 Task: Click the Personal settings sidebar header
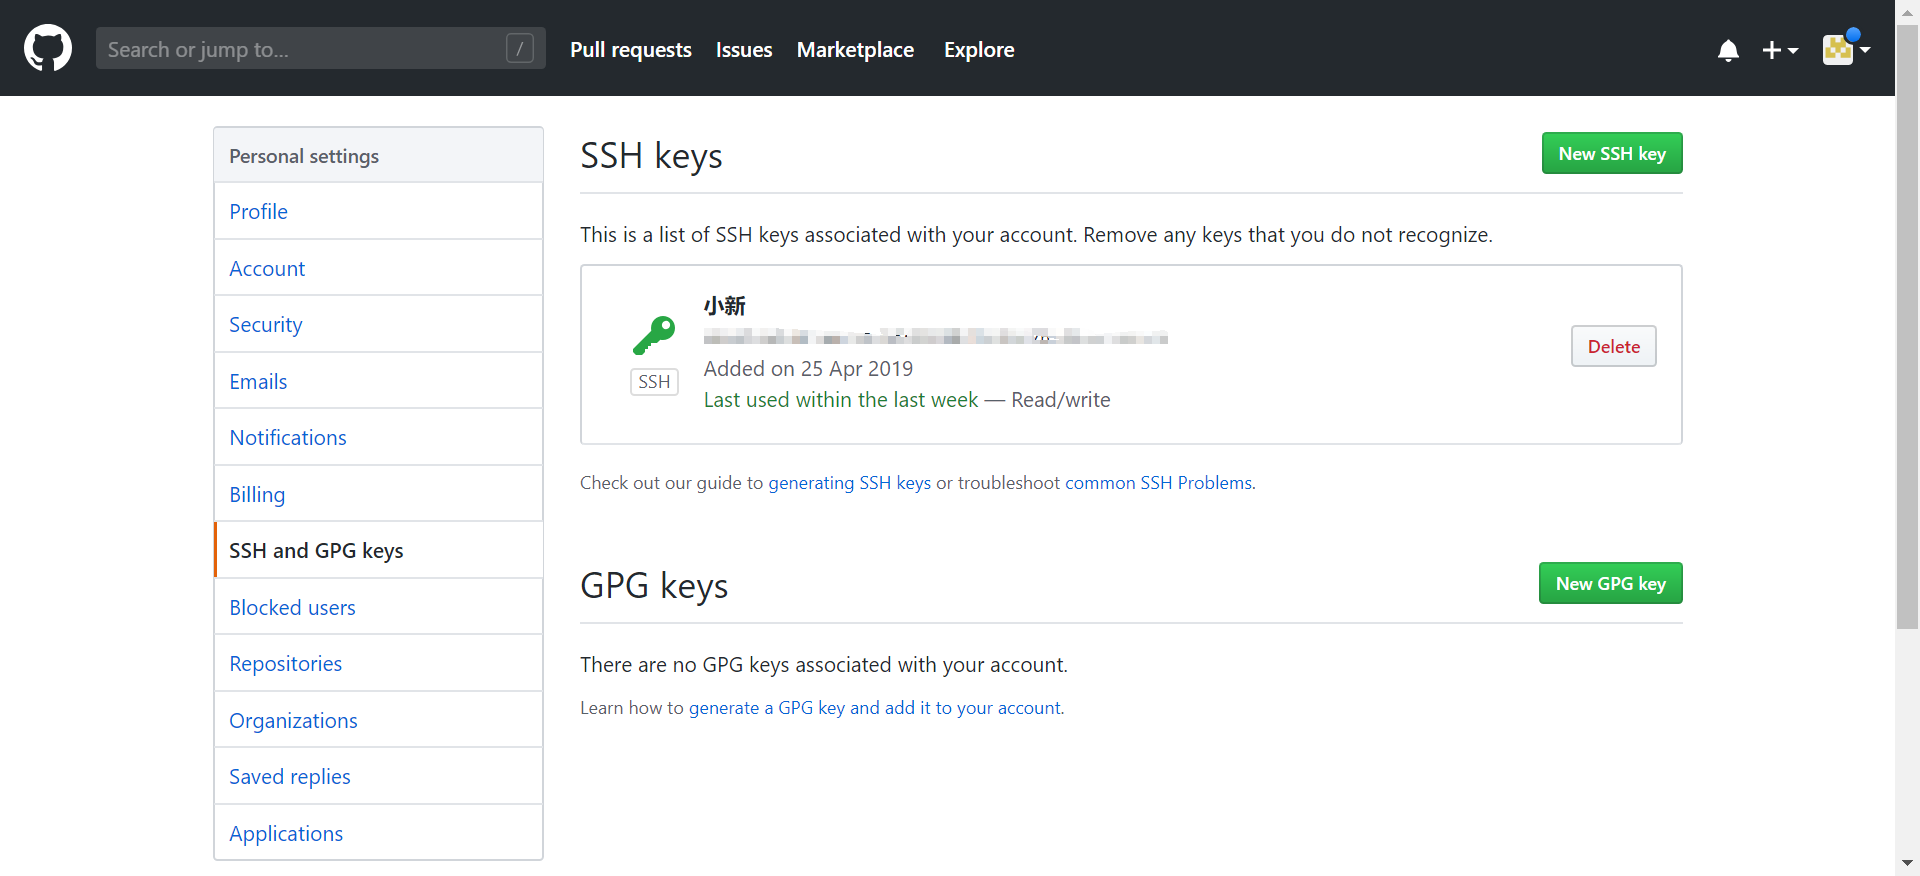point(378,155)
